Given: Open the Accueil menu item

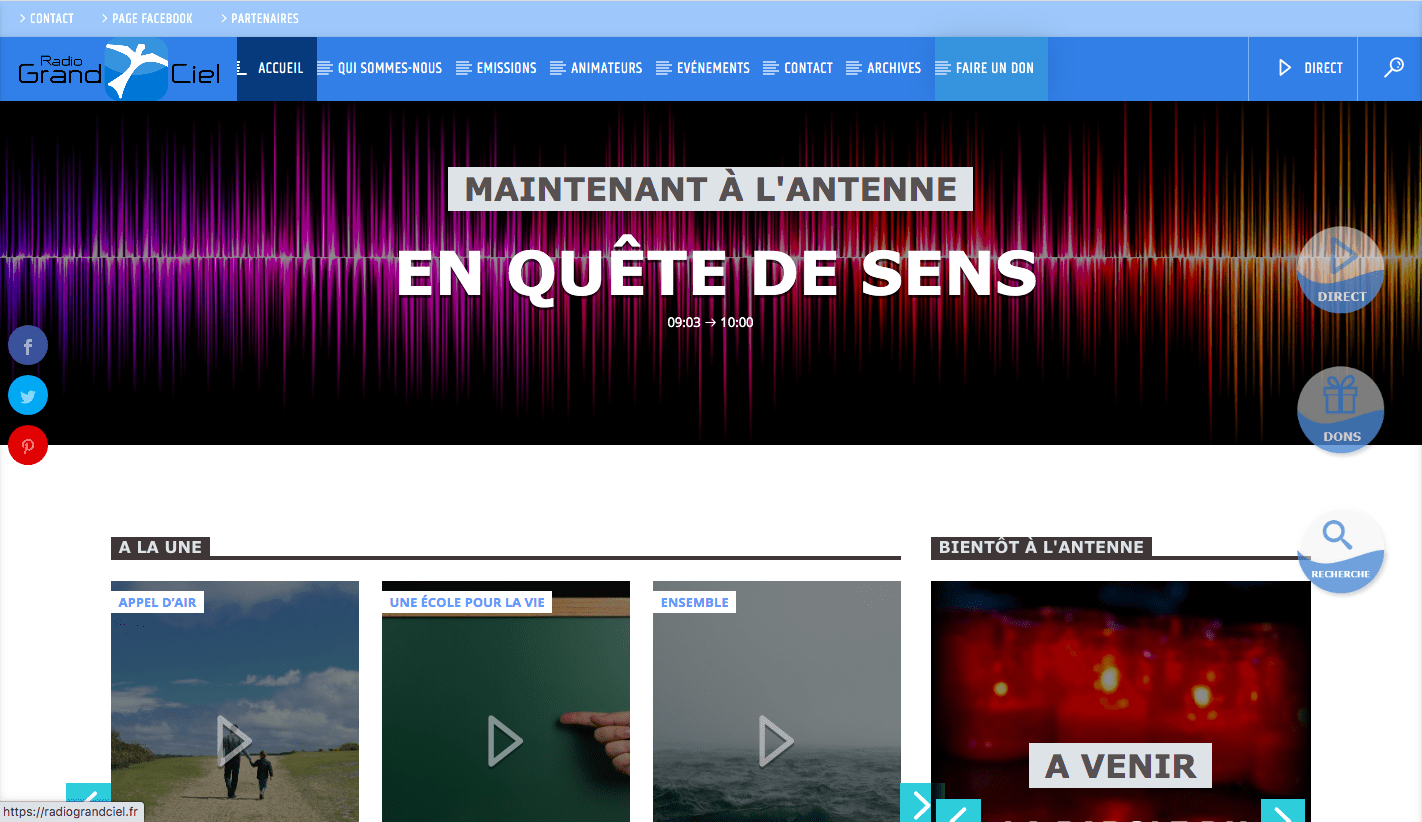Looking at the screenshot, I should (x=277, y=68).
